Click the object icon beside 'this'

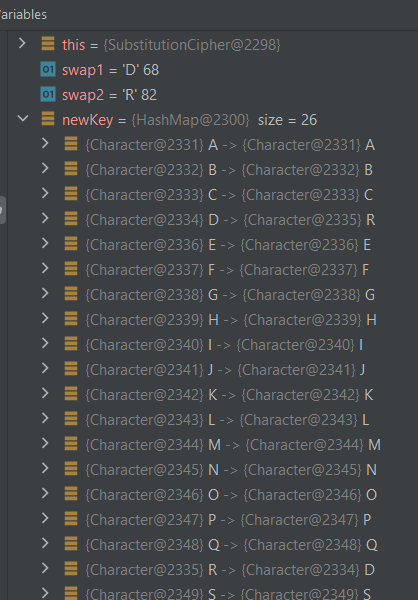pyautogui.click(x=48, y=44)
